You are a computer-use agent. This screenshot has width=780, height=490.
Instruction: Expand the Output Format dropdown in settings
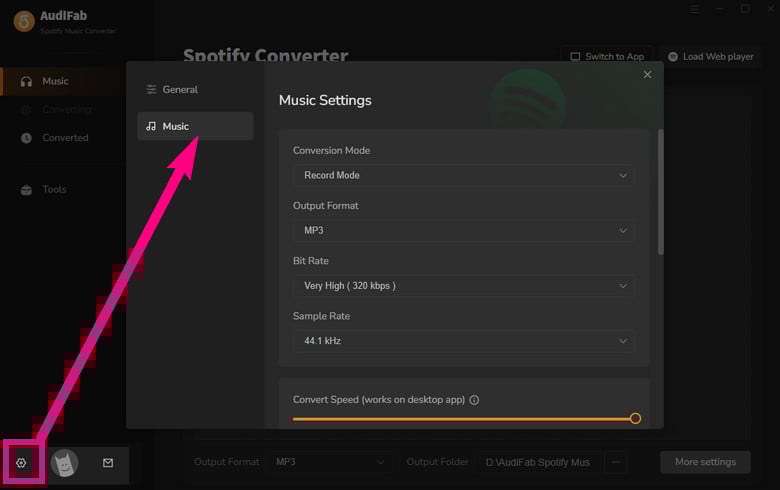pyautogui.click(x=464, y=230)
